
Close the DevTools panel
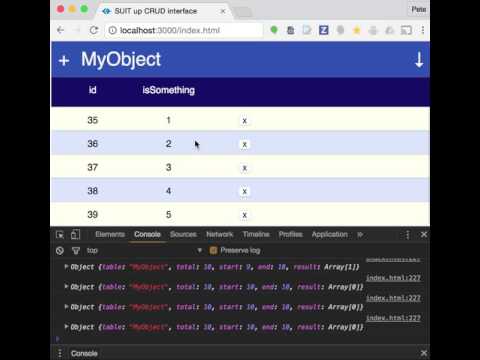(424, 235)
